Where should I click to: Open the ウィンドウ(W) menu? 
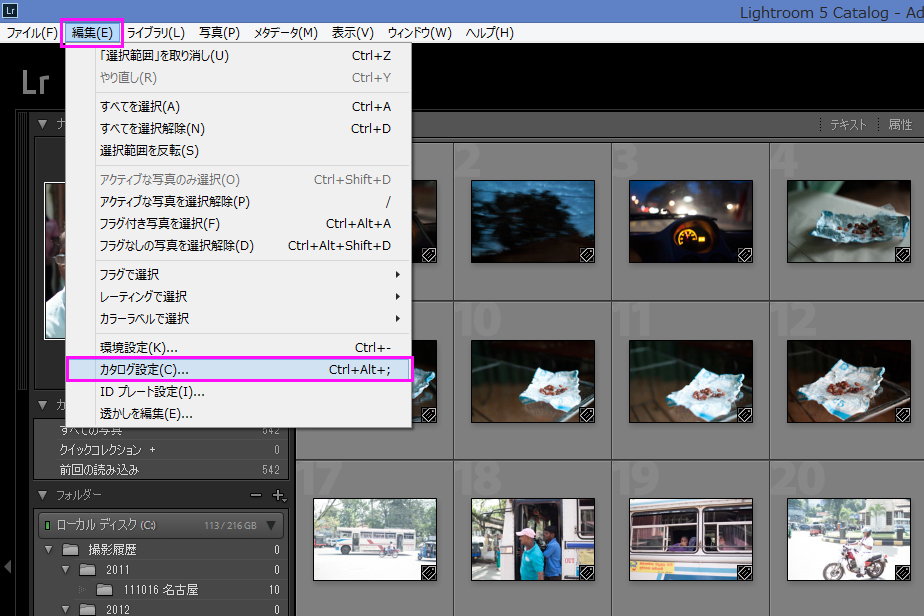click(420, 33)
